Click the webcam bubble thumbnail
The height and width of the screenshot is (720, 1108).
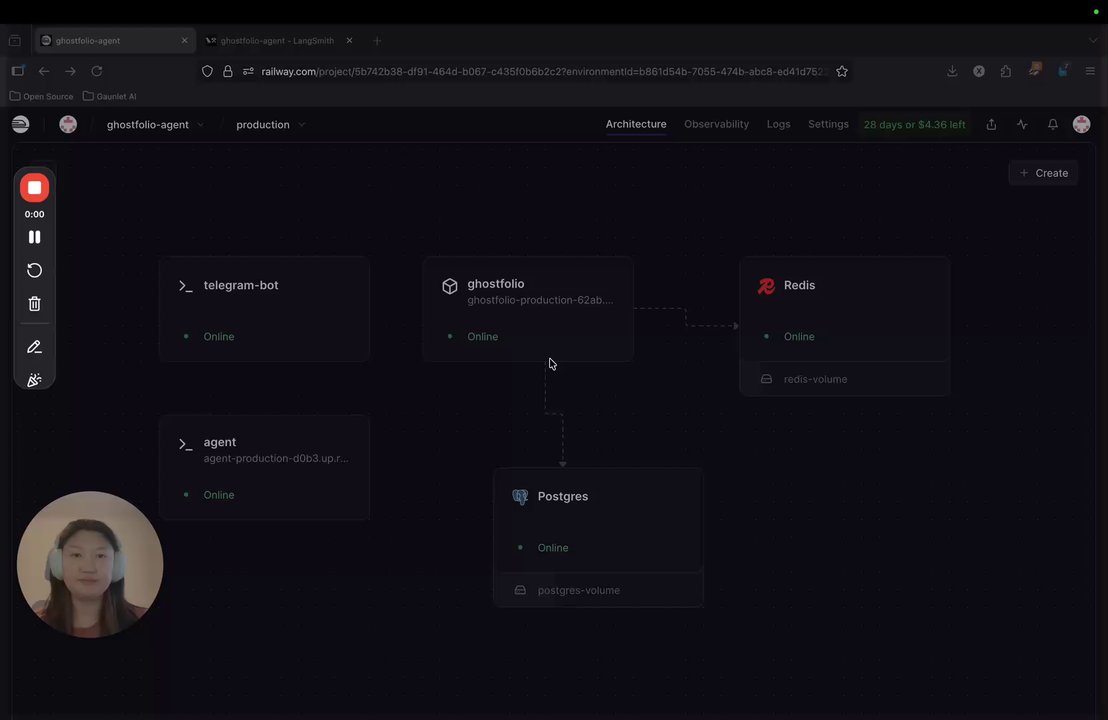tap(90, 565)
